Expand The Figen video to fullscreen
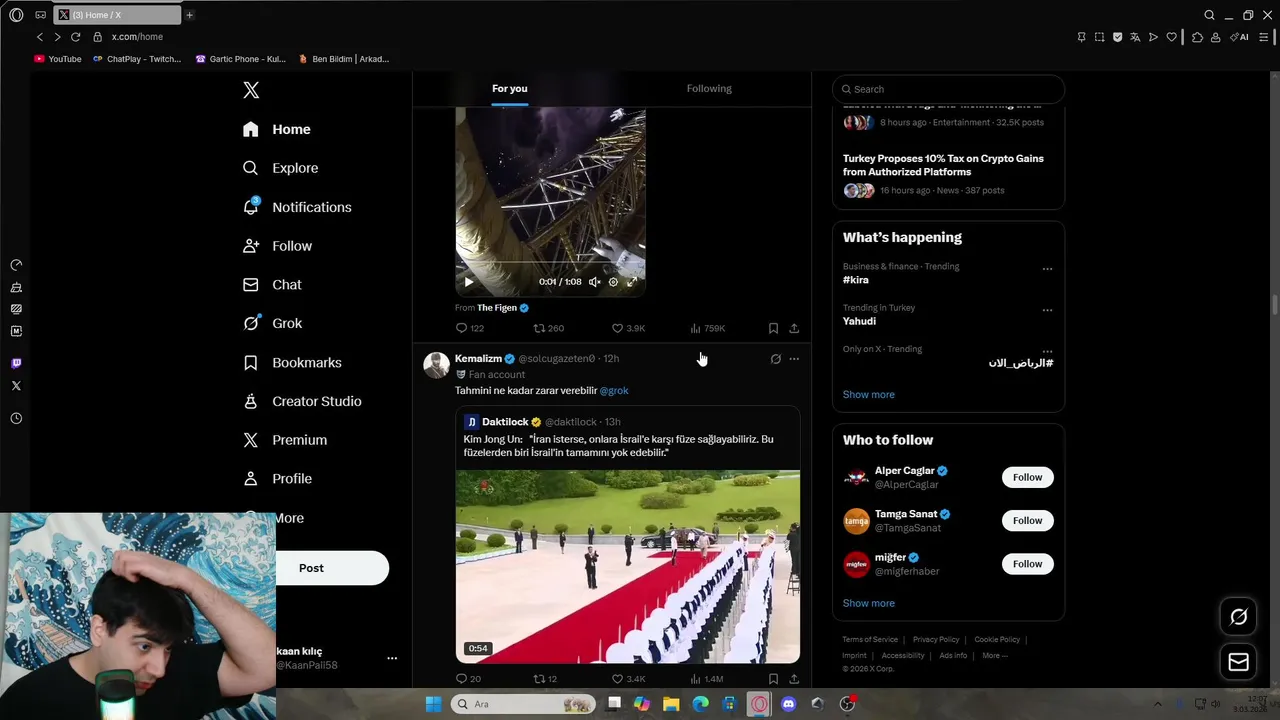This screenshot has width=1280, height=720. (632, 282)
